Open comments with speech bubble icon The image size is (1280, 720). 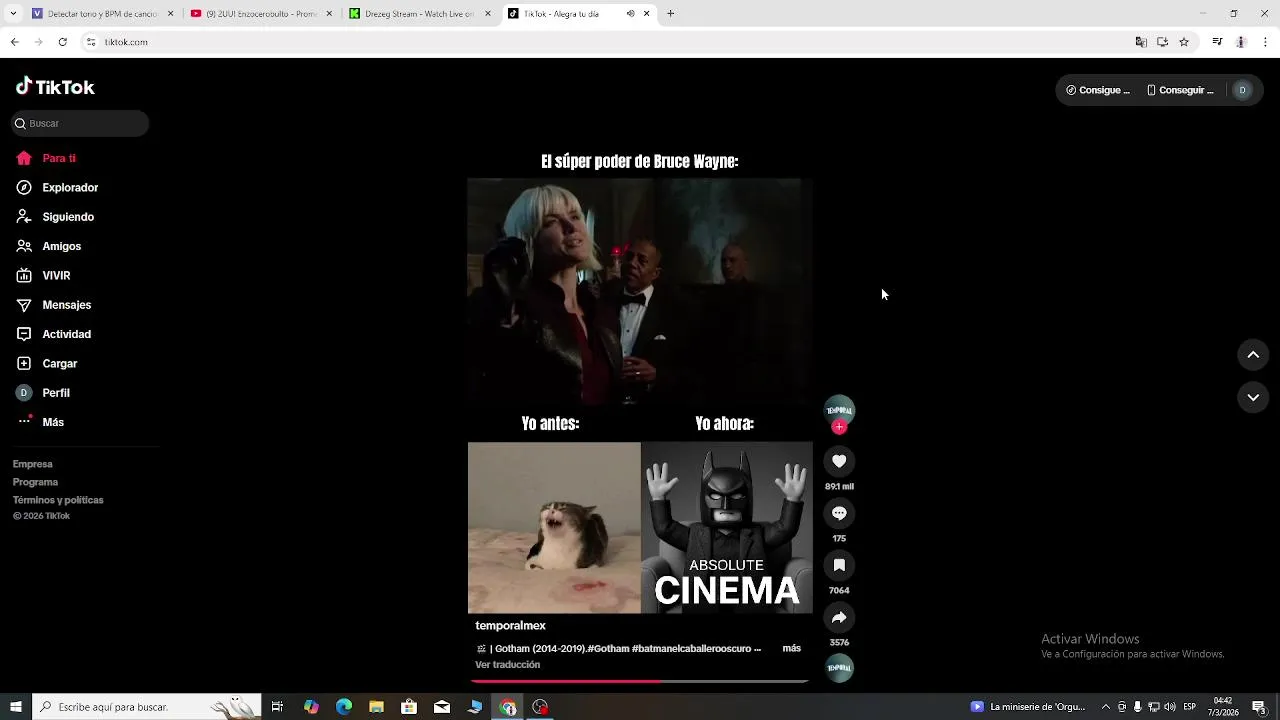tap(839, 513)
